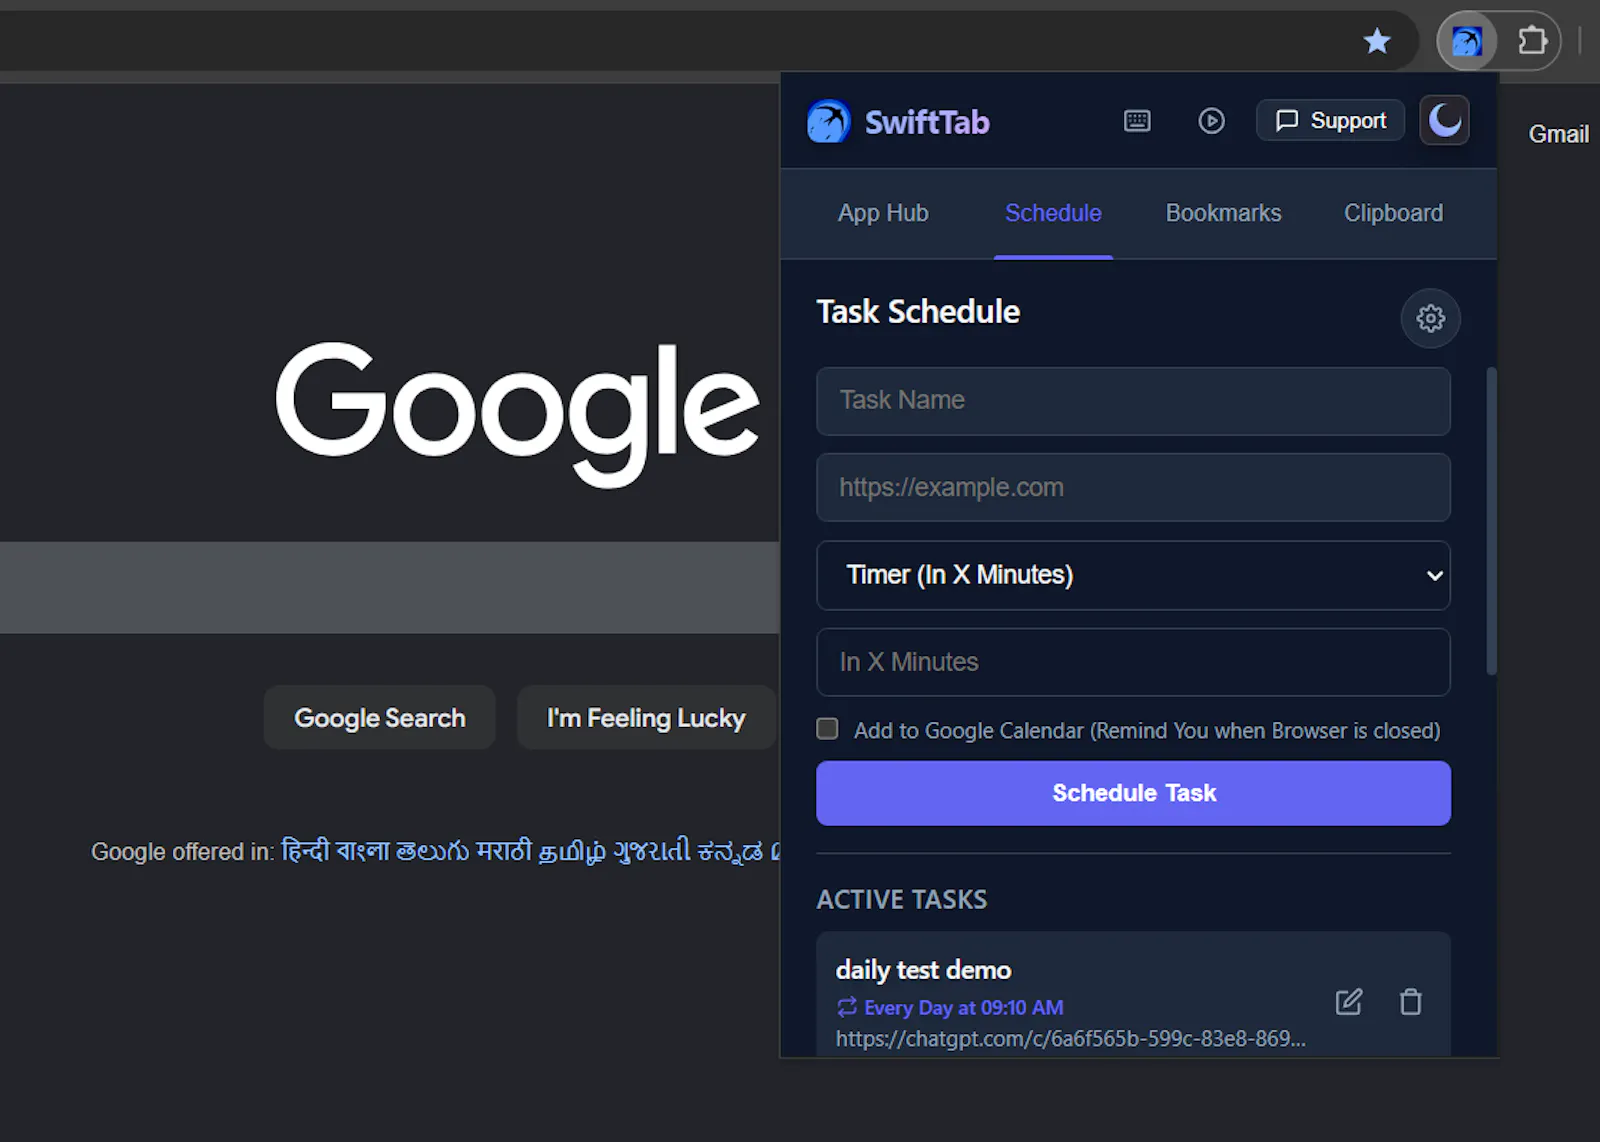Image resolution: width=1600 pixels, height=1142 pixels.
Task: Open Task Schedule settings gear
Action: 1430,318
